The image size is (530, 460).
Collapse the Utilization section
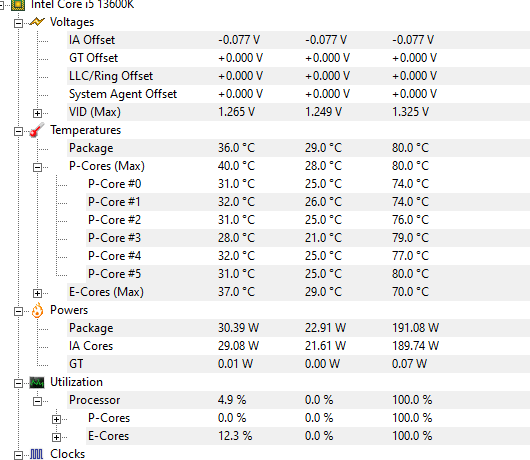click(18, 383)
